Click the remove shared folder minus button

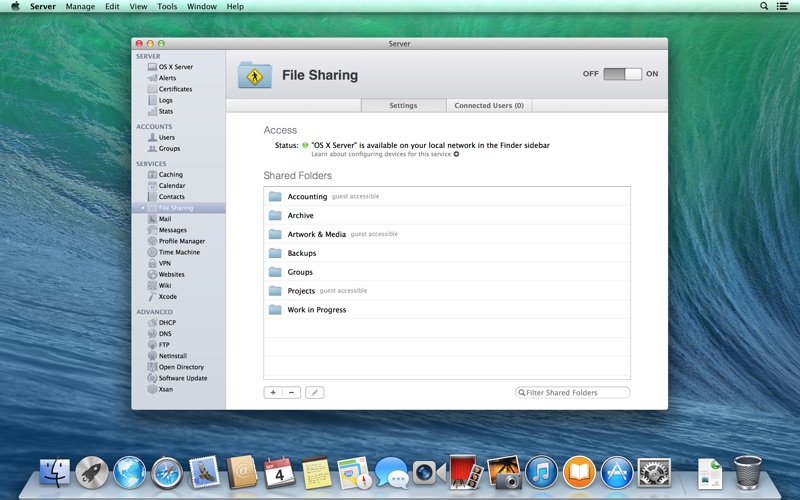(x=291, y=393)
